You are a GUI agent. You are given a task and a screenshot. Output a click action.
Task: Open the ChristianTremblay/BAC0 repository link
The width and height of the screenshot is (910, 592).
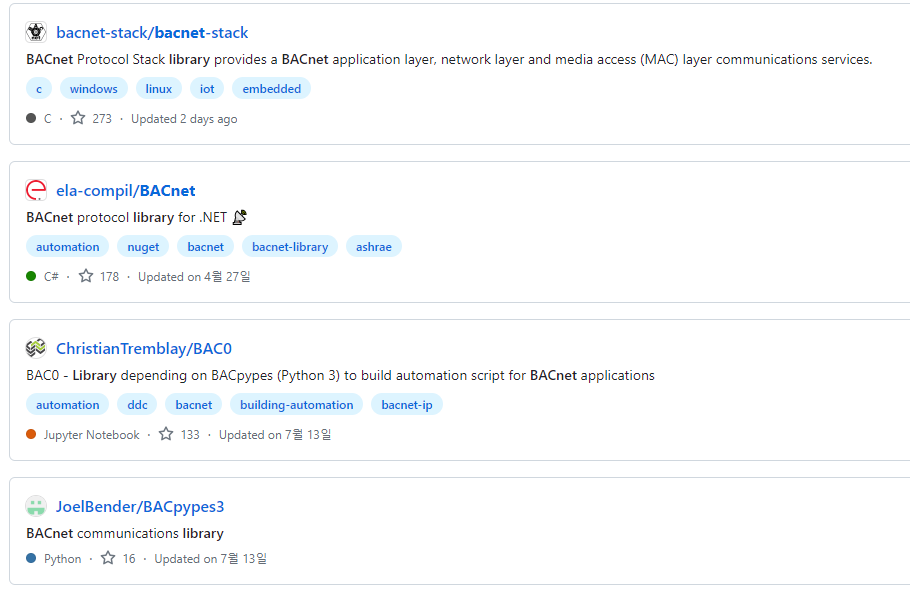coord(144,348)
